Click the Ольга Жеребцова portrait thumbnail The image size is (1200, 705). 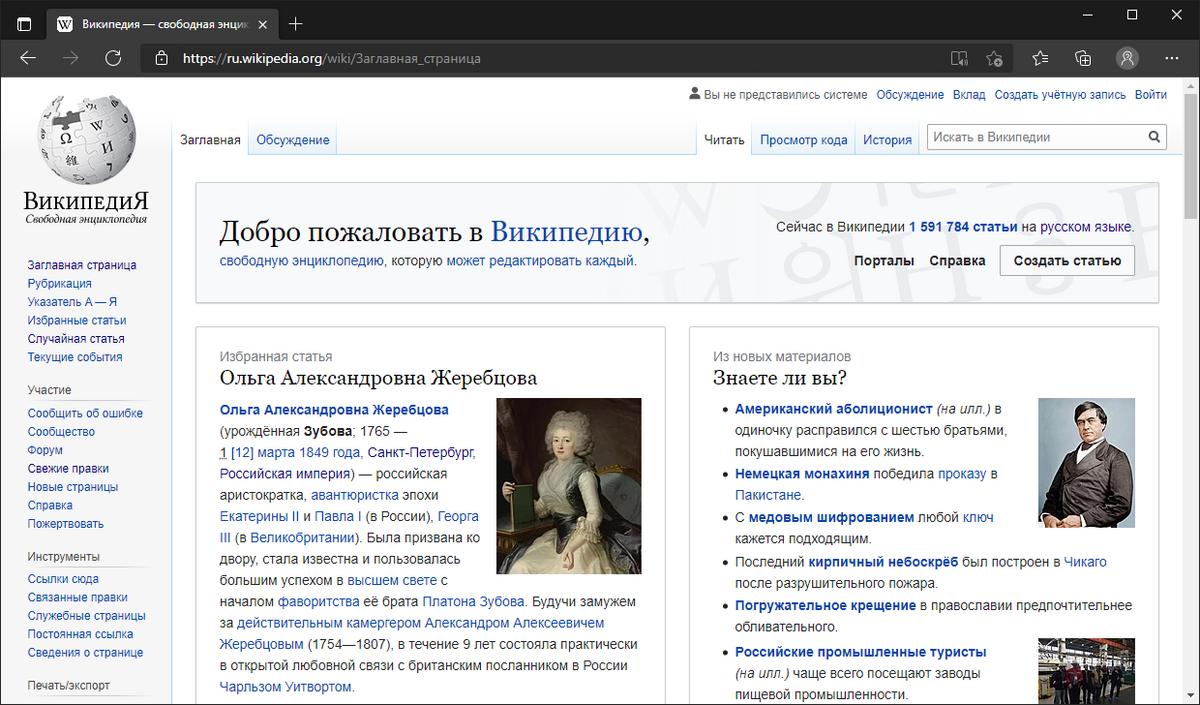pyautogui.click(x=569, y=486)
